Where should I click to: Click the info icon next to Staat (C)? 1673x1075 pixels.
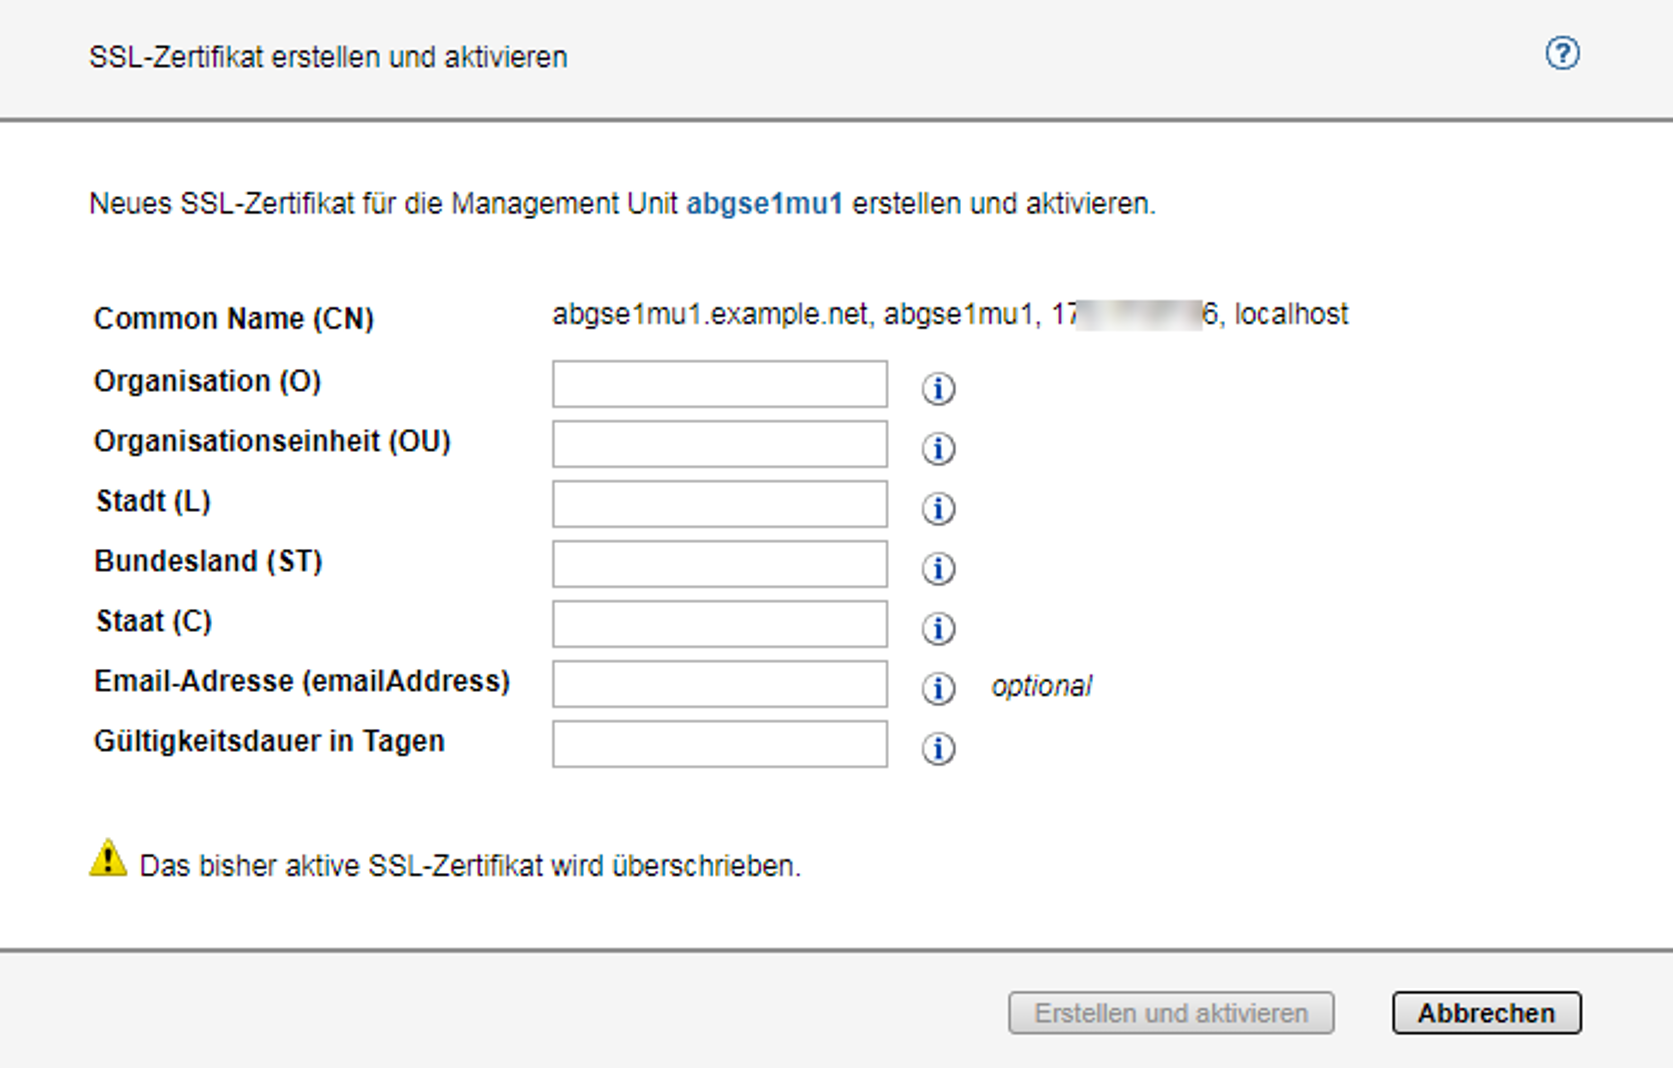[937, 628]
